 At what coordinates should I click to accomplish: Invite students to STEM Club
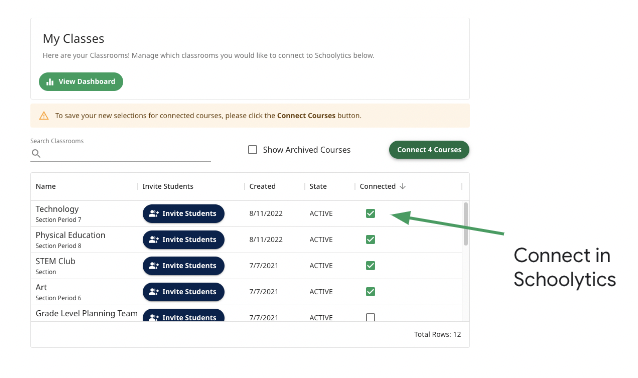(x=184, y=266)
